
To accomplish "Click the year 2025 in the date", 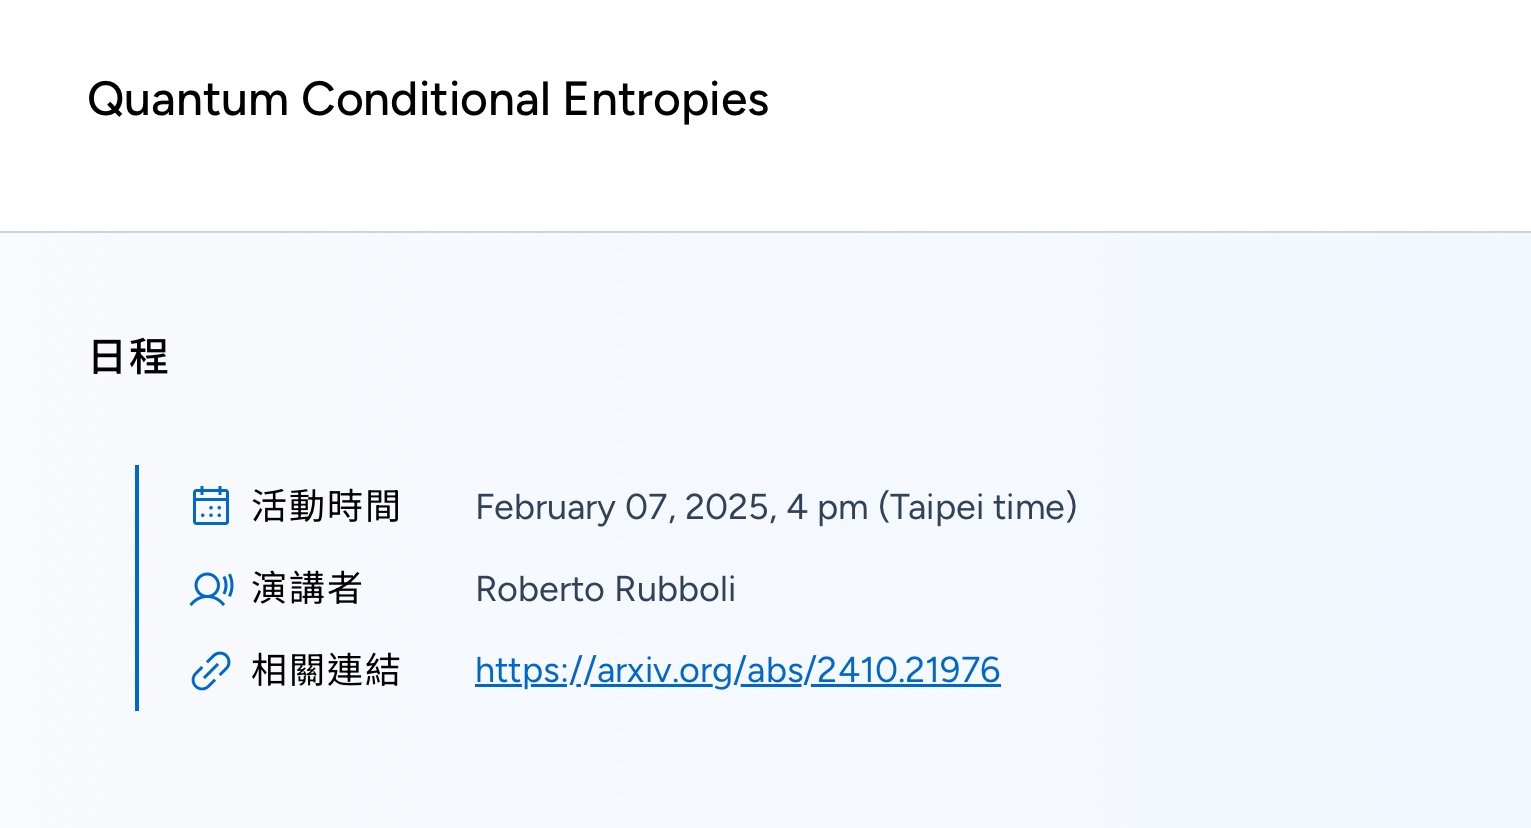I will pos(730,508).
